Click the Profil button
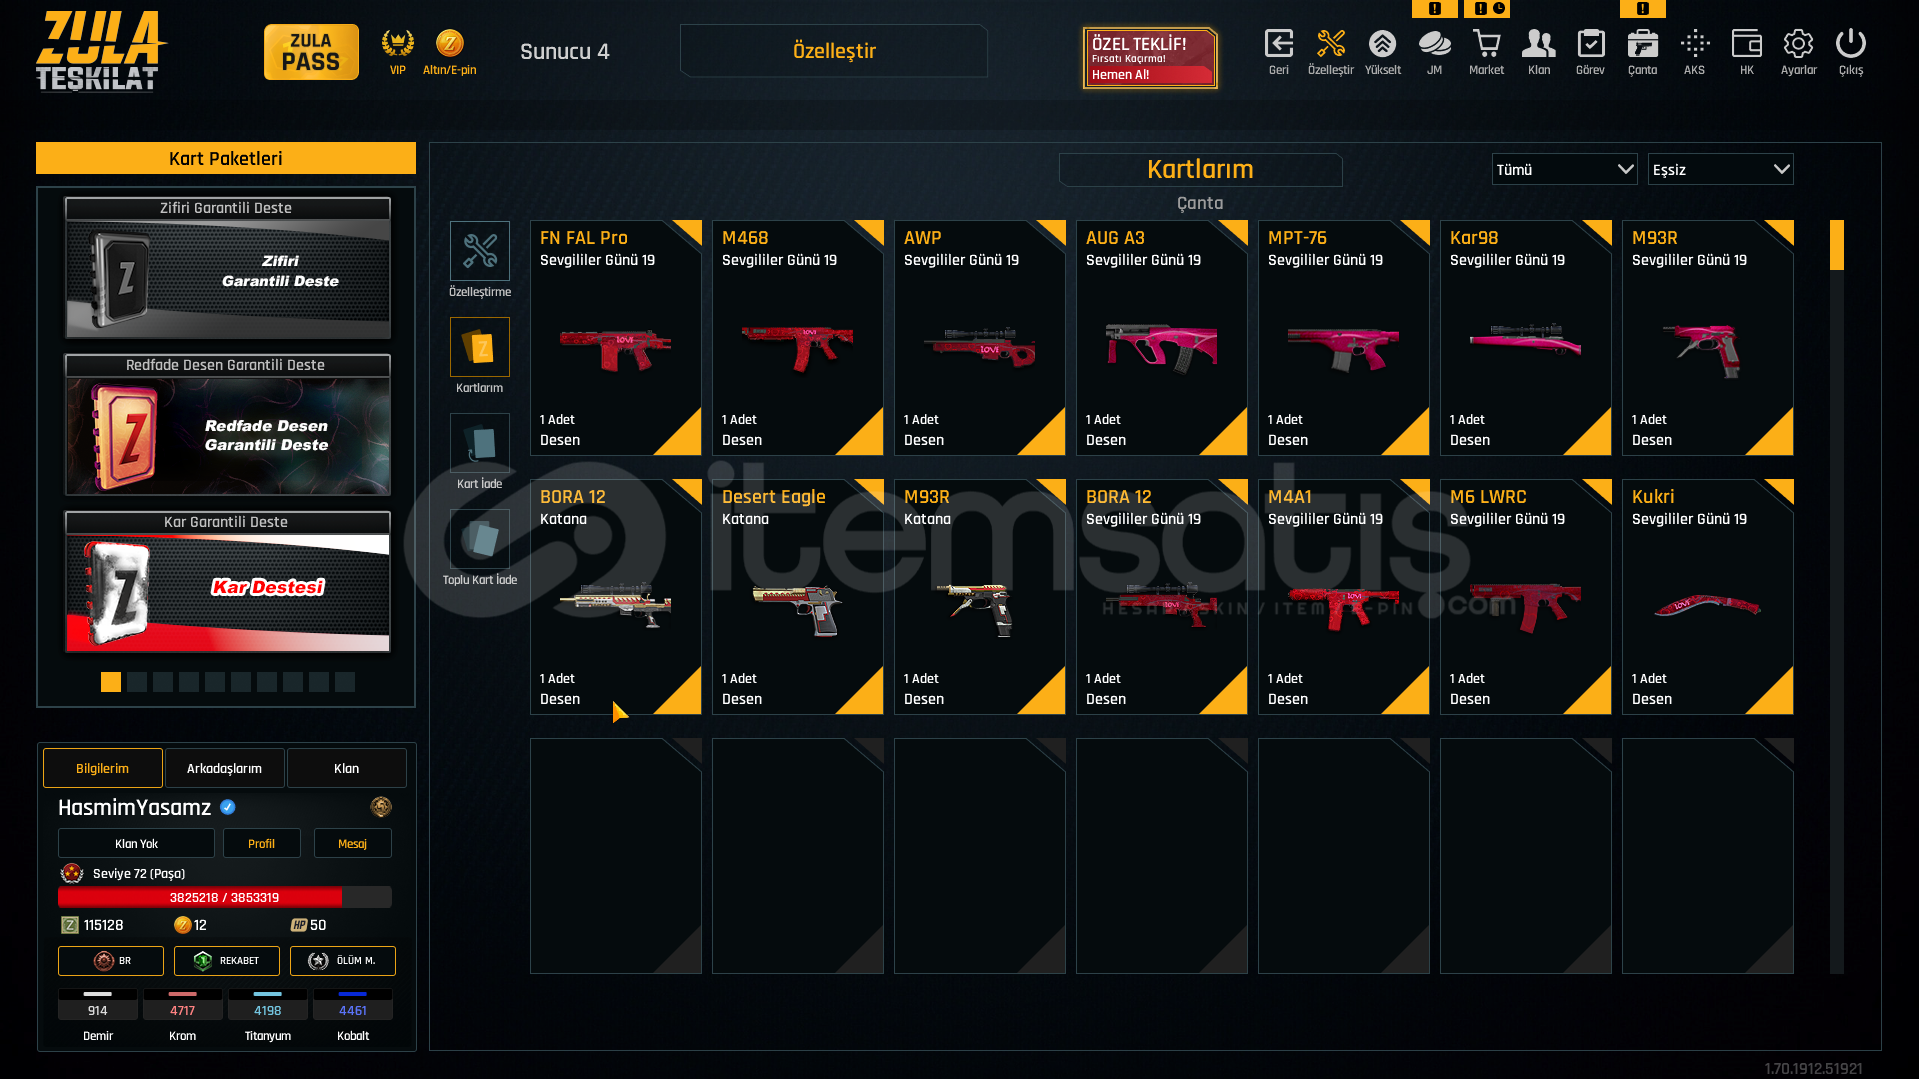The image size is (1919, 1079). point(261,843)
